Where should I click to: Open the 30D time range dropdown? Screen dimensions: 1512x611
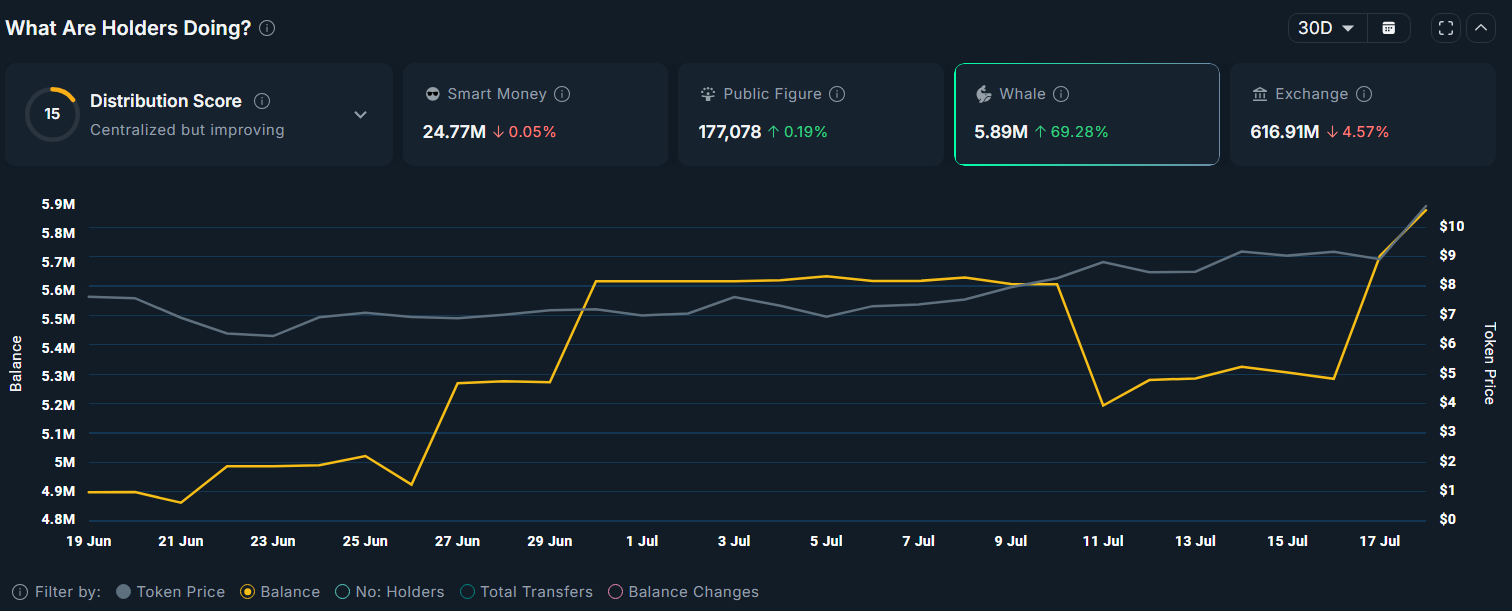(x=1326, y=28)
